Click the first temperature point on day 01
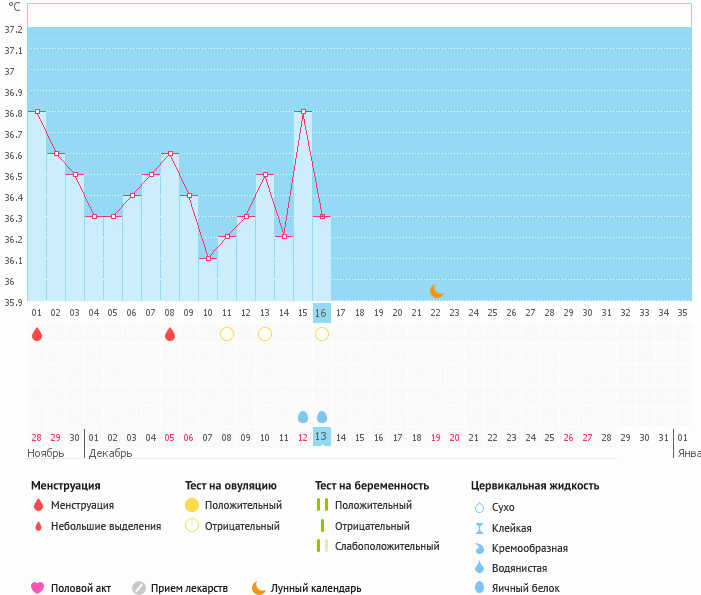Screen dimensions: 701x595 point(37,111)
